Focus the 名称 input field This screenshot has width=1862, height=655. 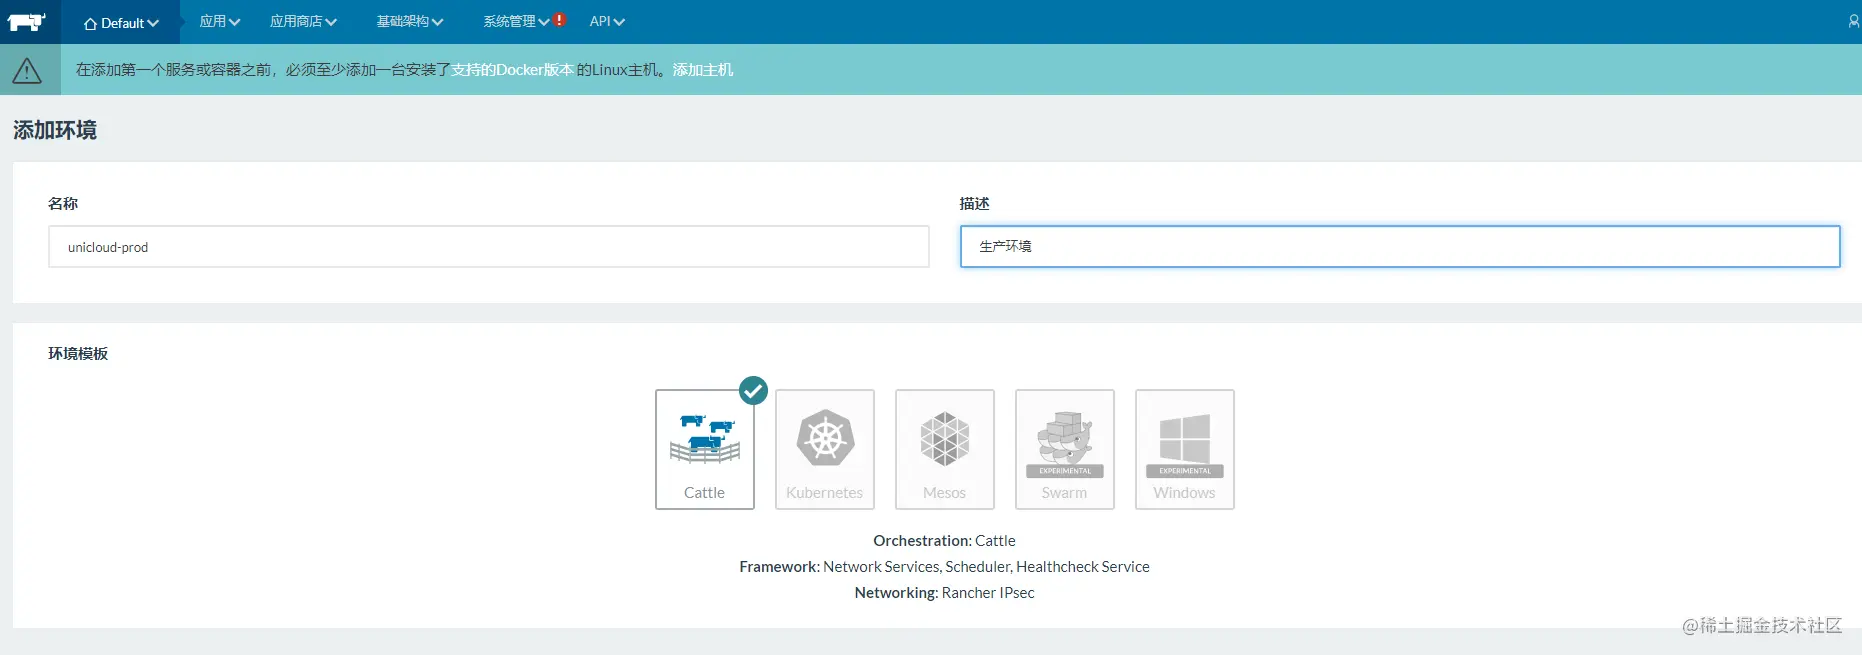click(x=489, y=246)
